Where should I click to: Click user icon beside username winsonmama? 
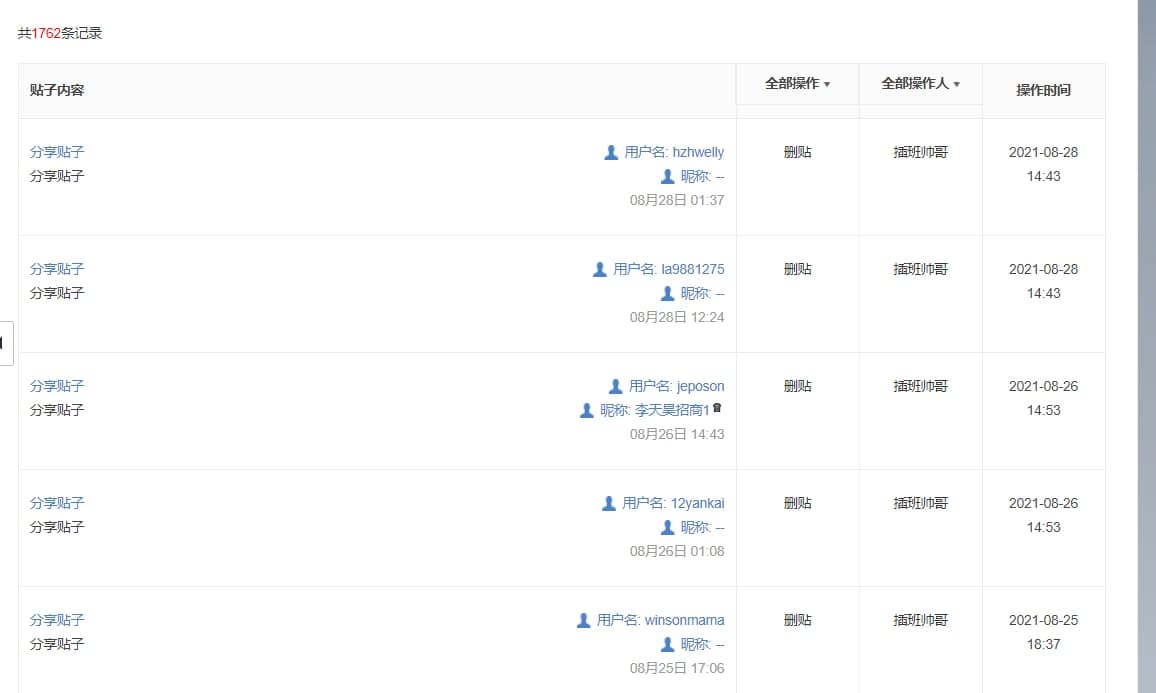pos(584,620)
